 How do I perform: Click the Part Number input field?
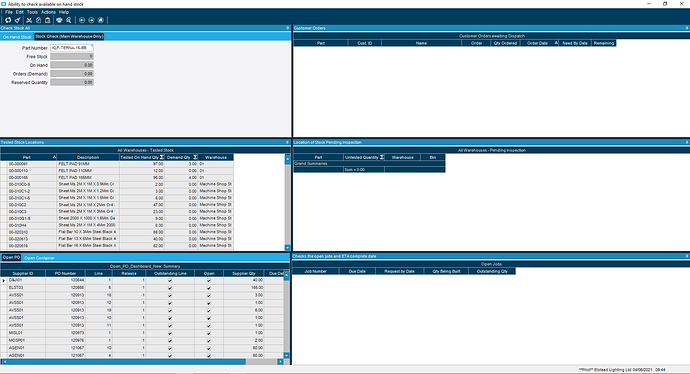coord(71,48)
